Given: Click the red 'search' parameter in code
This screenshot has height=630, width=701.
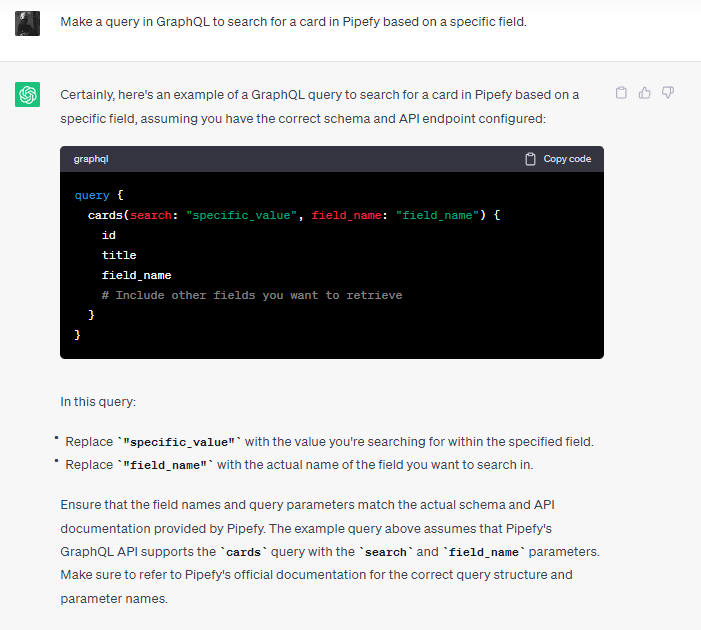Looking at the screenshot, I should coord(151,216).
